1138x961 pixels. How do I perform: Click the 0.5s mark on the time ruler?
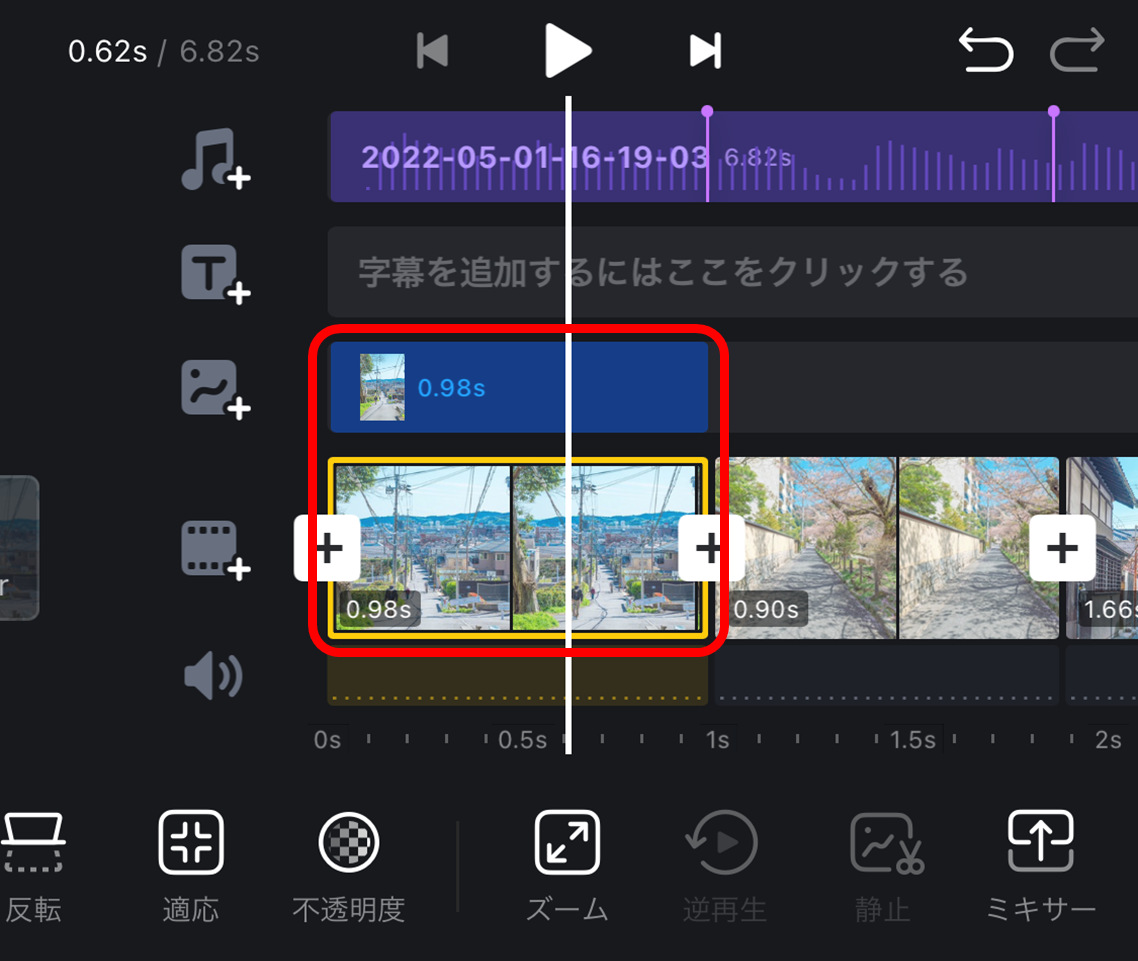point(522,740)
